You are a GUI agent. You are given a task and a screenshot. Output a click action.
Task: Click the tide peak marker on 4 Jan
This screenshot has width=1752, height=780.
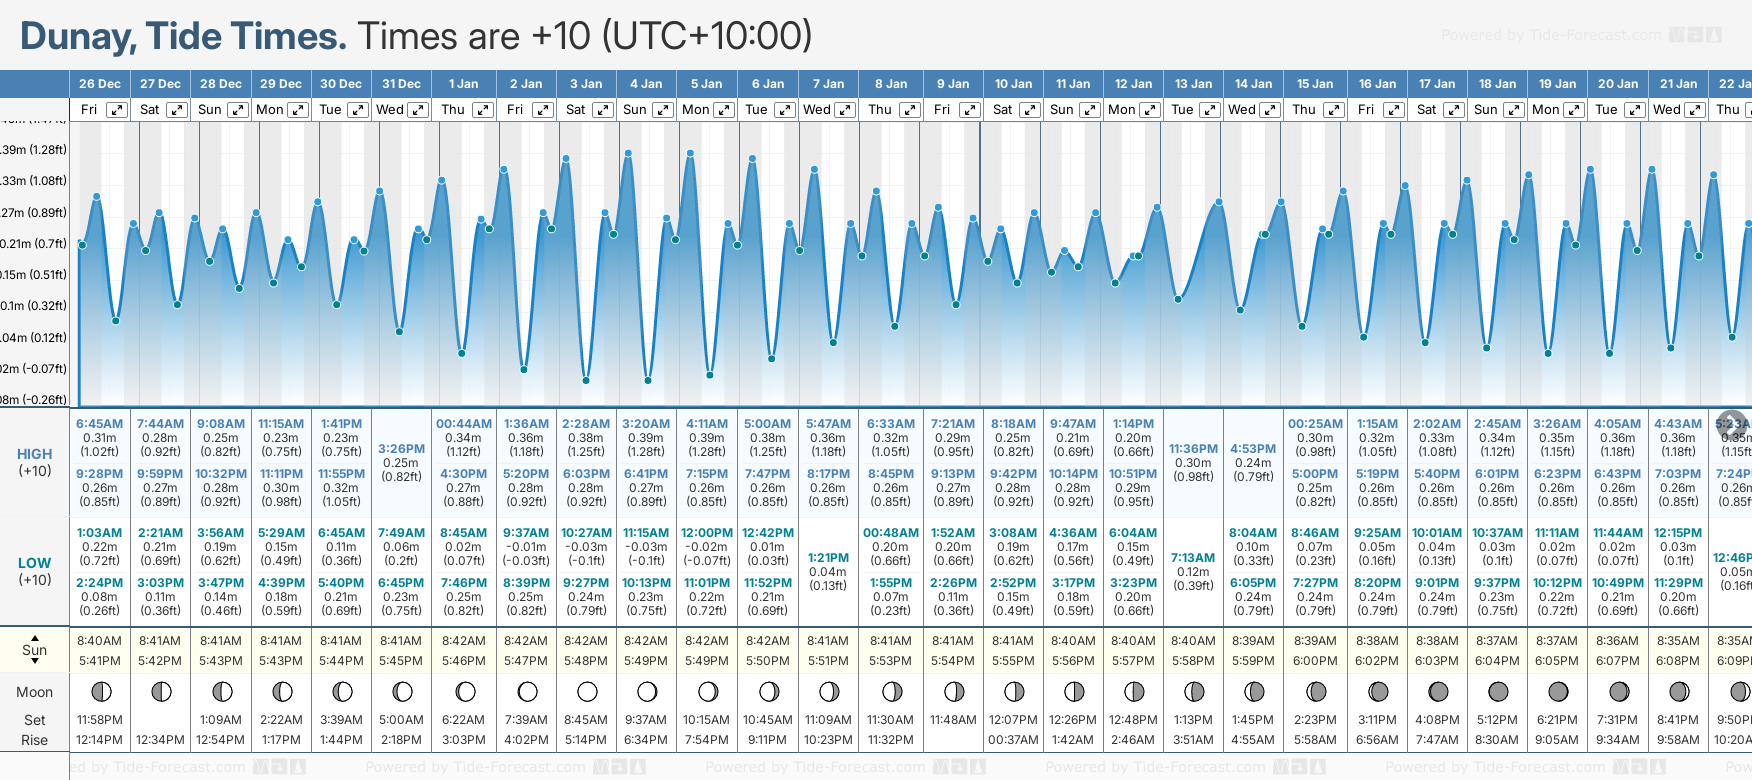tap(628, 153)
